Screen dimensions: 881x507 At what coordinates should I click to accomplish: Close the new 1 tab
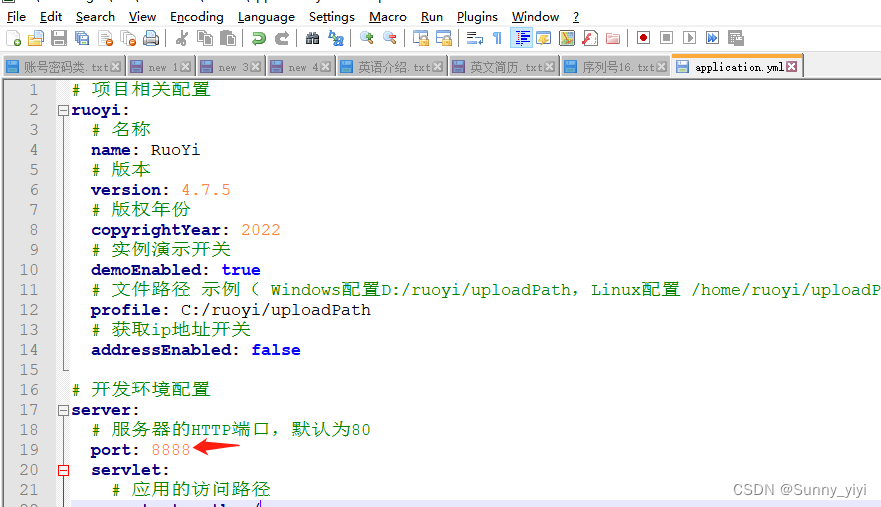coord(186,67)
